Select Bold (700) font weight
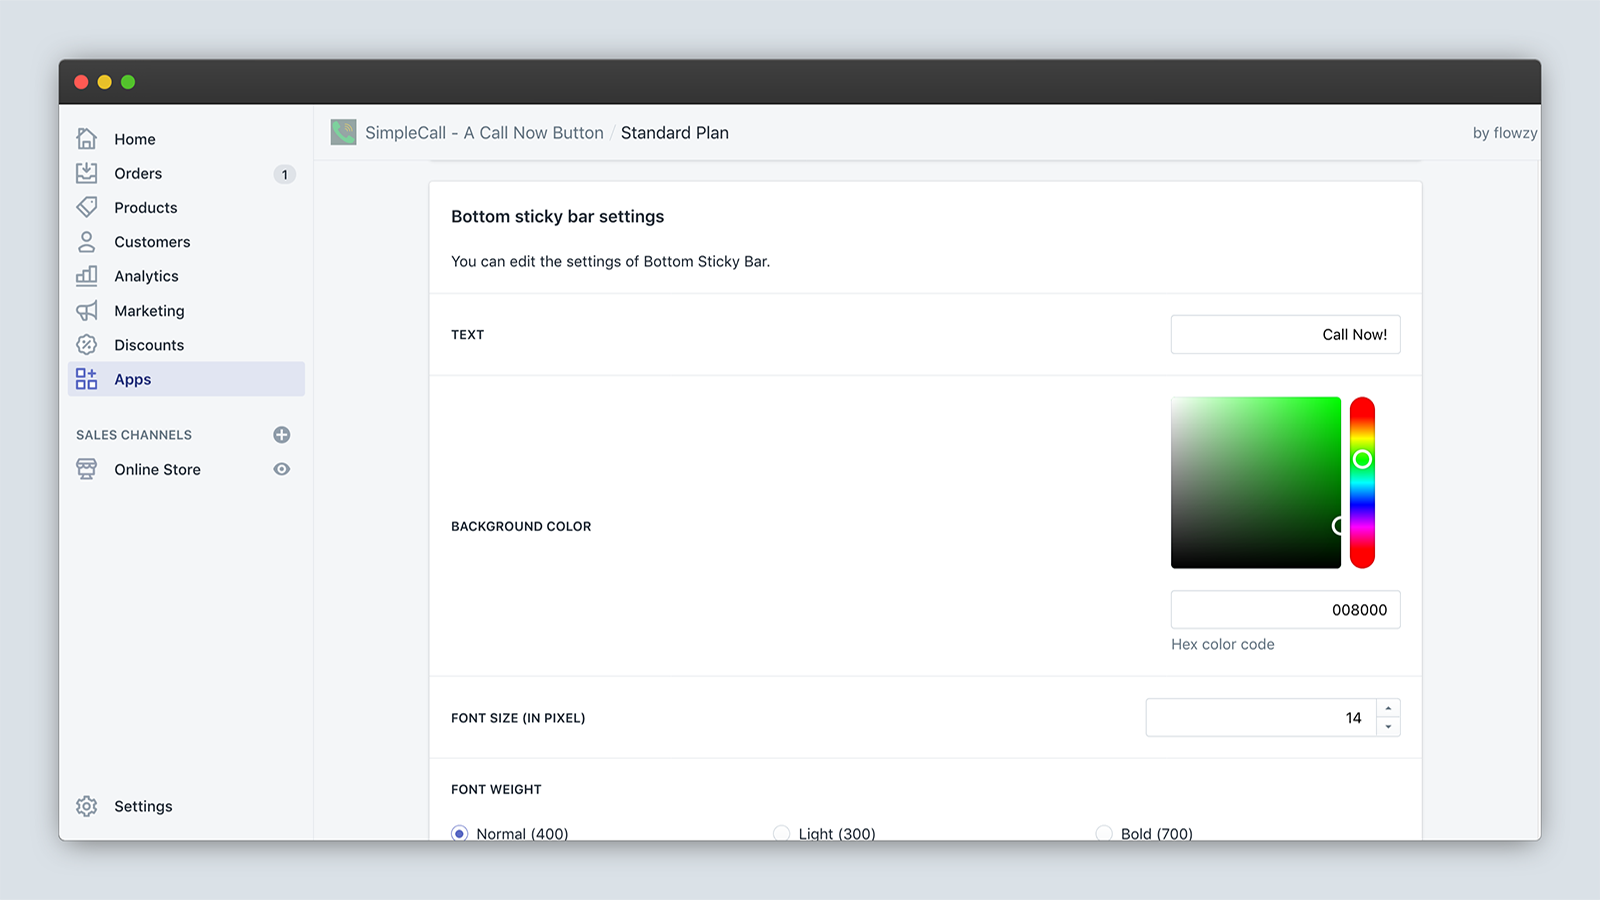Screen dimensions: 1600x900 tap(1104, 832)
